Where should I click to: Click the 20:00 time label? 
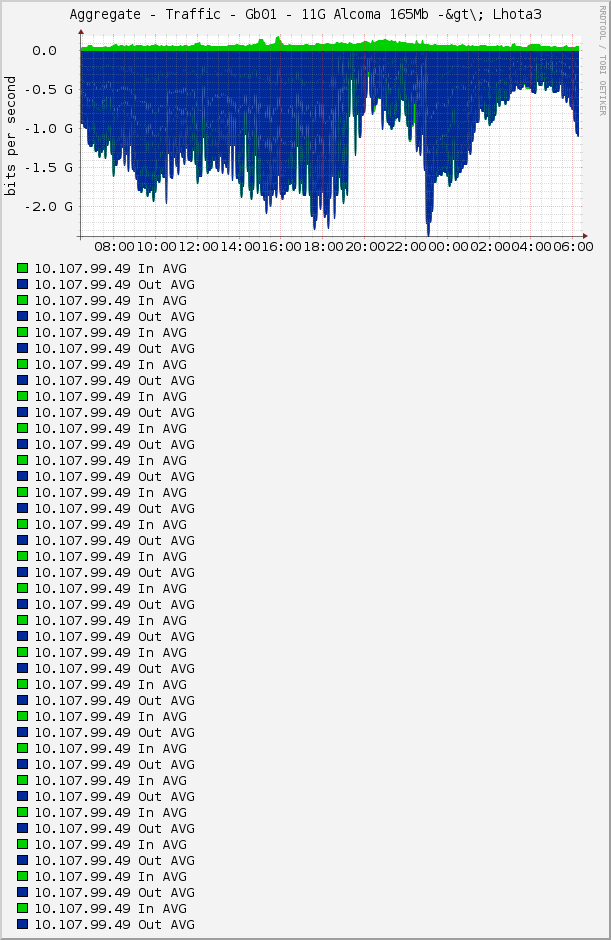pos(365,247)
